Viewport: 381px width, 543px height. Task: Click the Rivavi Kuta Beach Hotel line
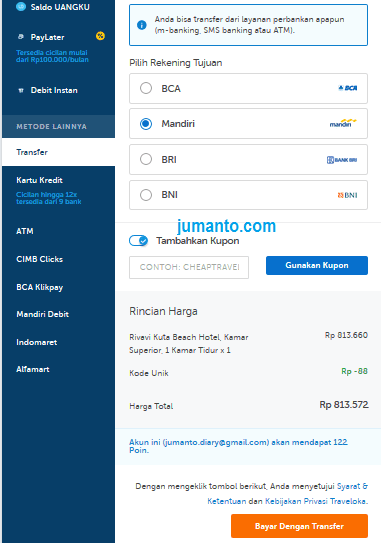click(189, 344)
